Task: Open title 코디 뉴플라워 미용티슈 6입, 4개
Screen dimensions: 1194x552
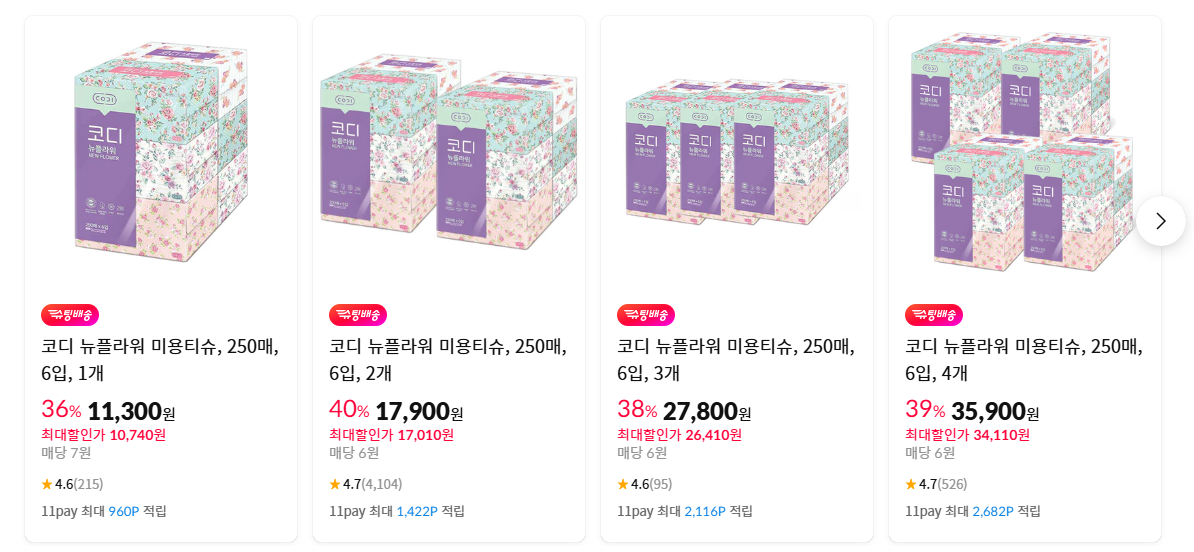Action: point(1023,360)
